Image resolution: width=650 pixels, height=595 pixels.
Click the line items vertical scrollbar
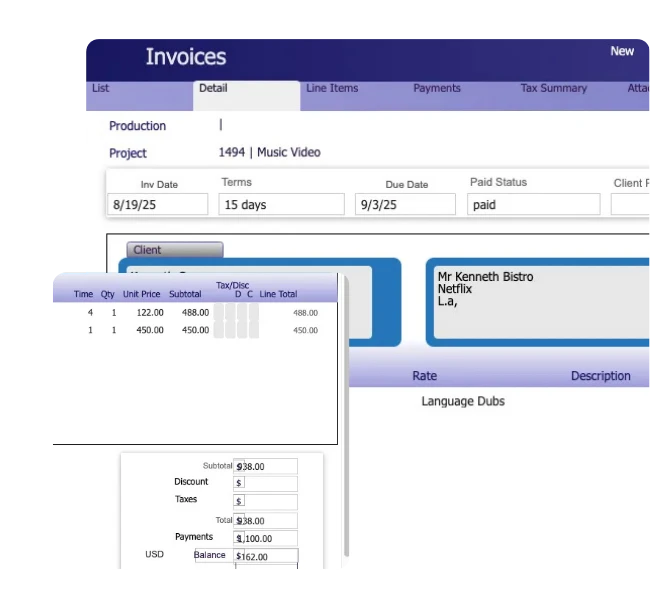[346, 415]
